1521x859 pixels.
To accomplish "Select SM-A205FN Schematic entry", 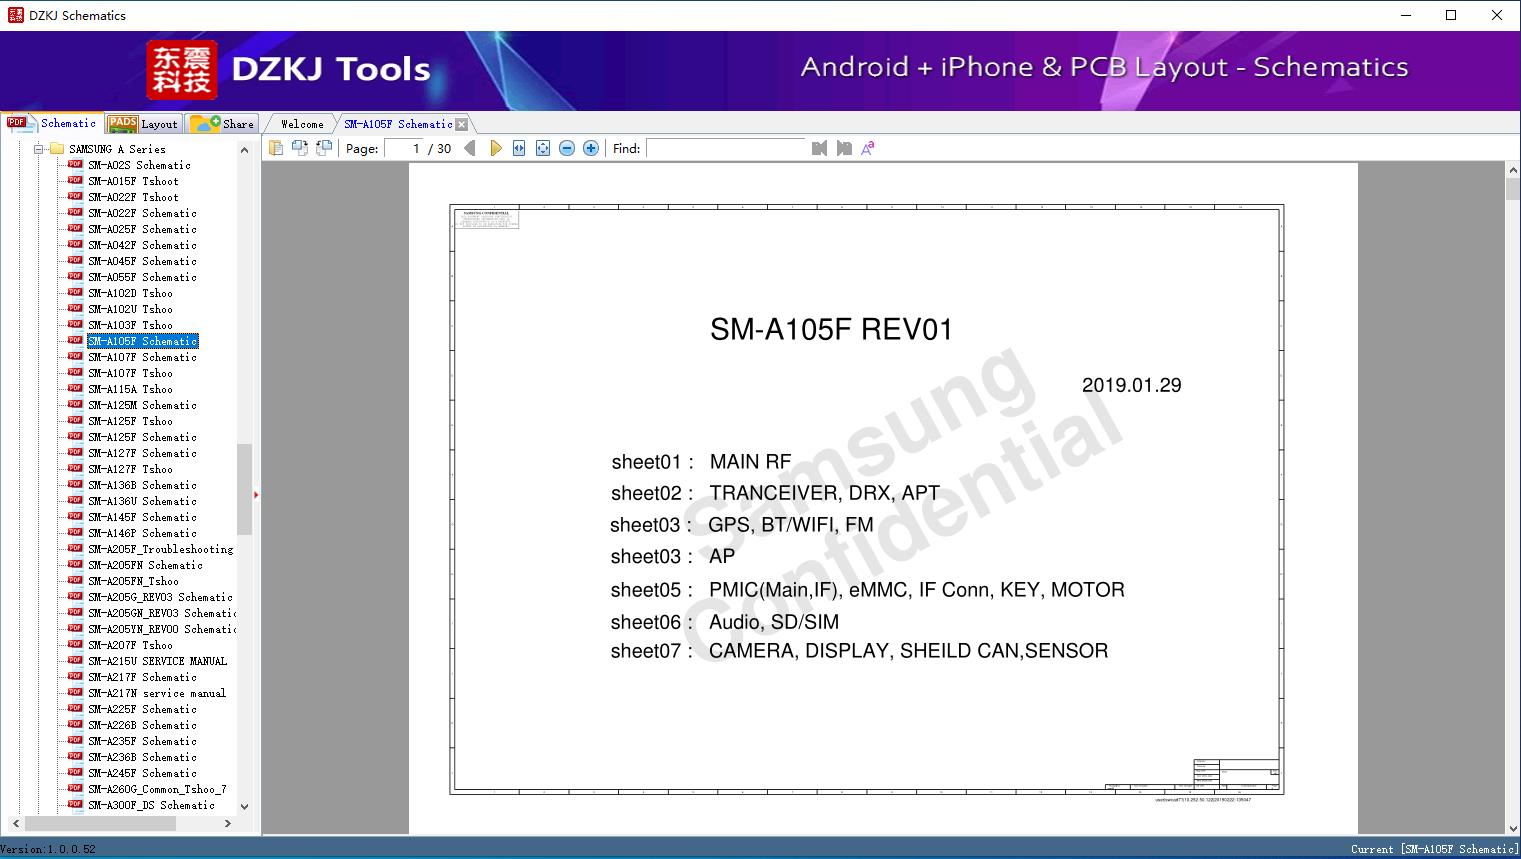I will coord(145,565).
